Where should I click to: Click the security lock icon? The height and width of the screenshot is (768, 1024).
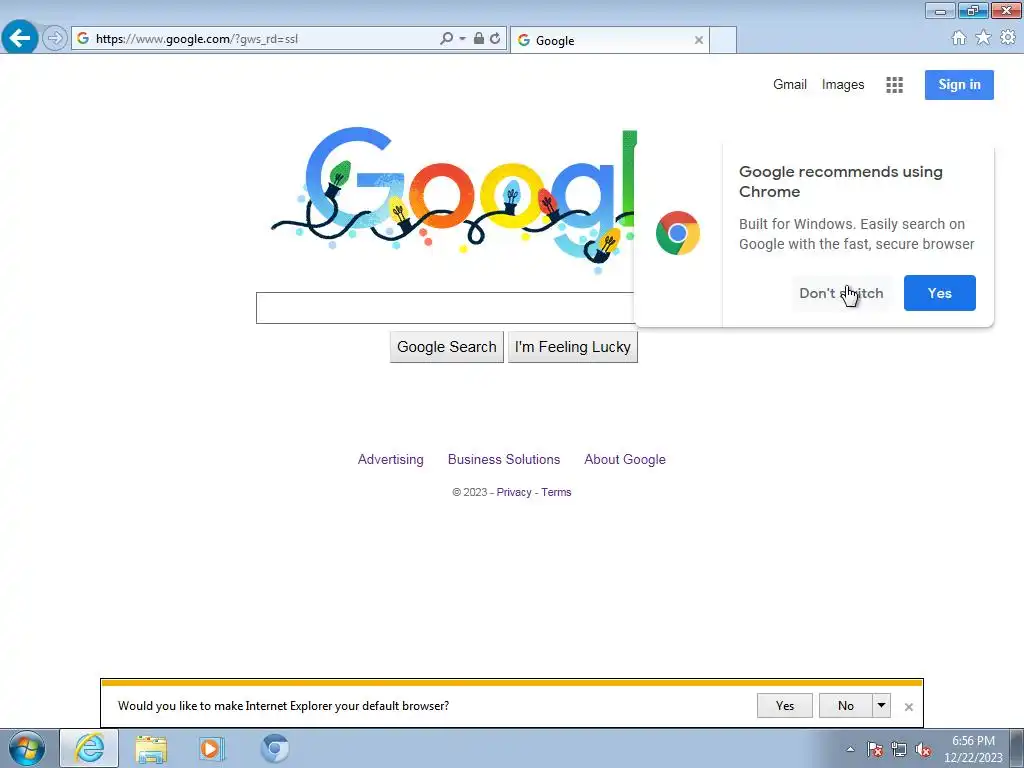click(x=479, y=39)
